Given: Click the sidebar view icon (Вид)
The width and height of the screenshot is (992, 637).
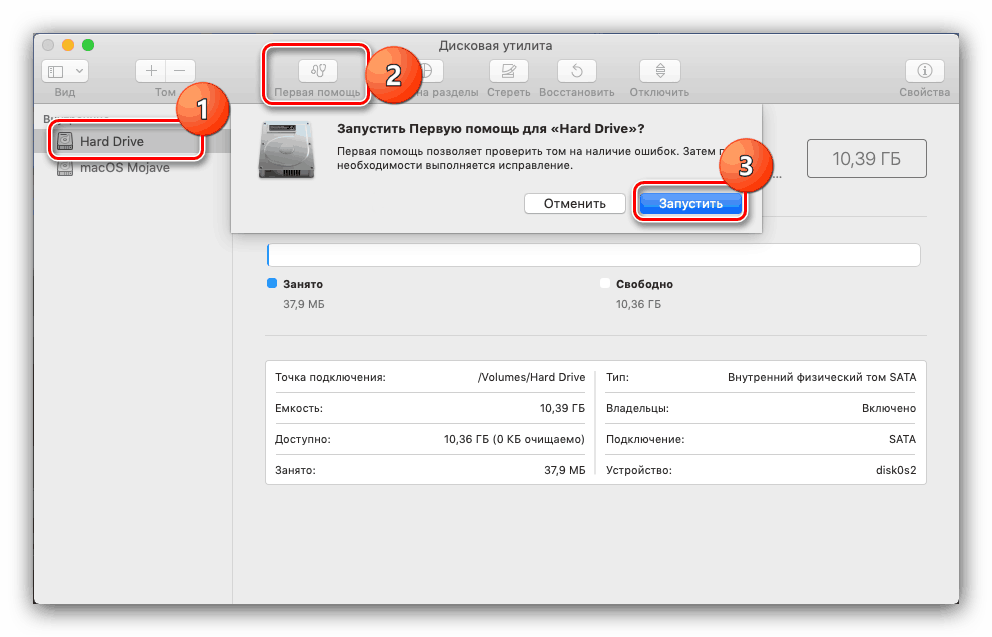Looking at the screenshot, I should (56, 71).
